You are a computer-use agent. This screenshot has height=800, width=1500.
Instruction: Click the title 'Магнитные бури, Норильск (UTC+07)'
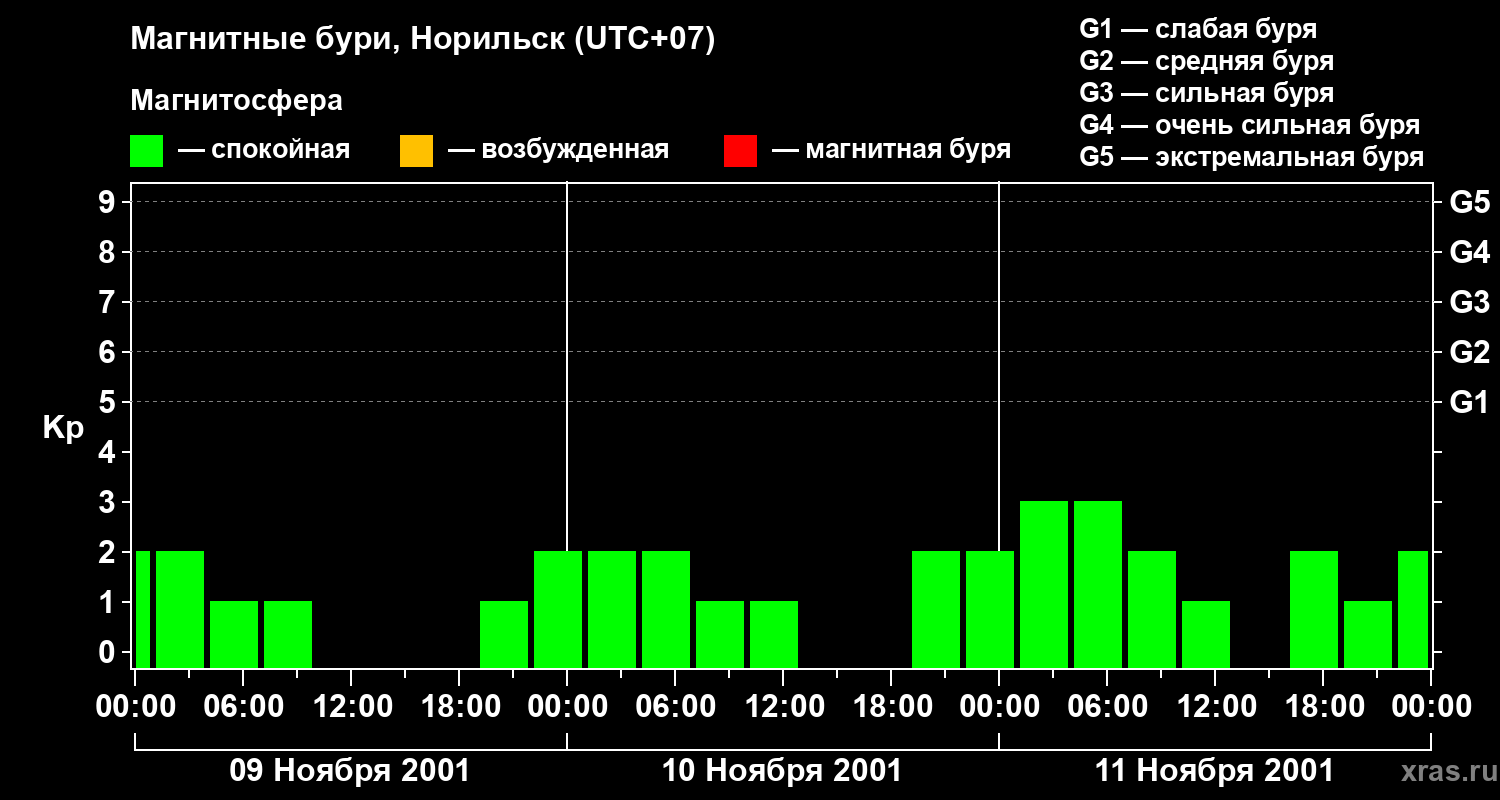point(423,40)
